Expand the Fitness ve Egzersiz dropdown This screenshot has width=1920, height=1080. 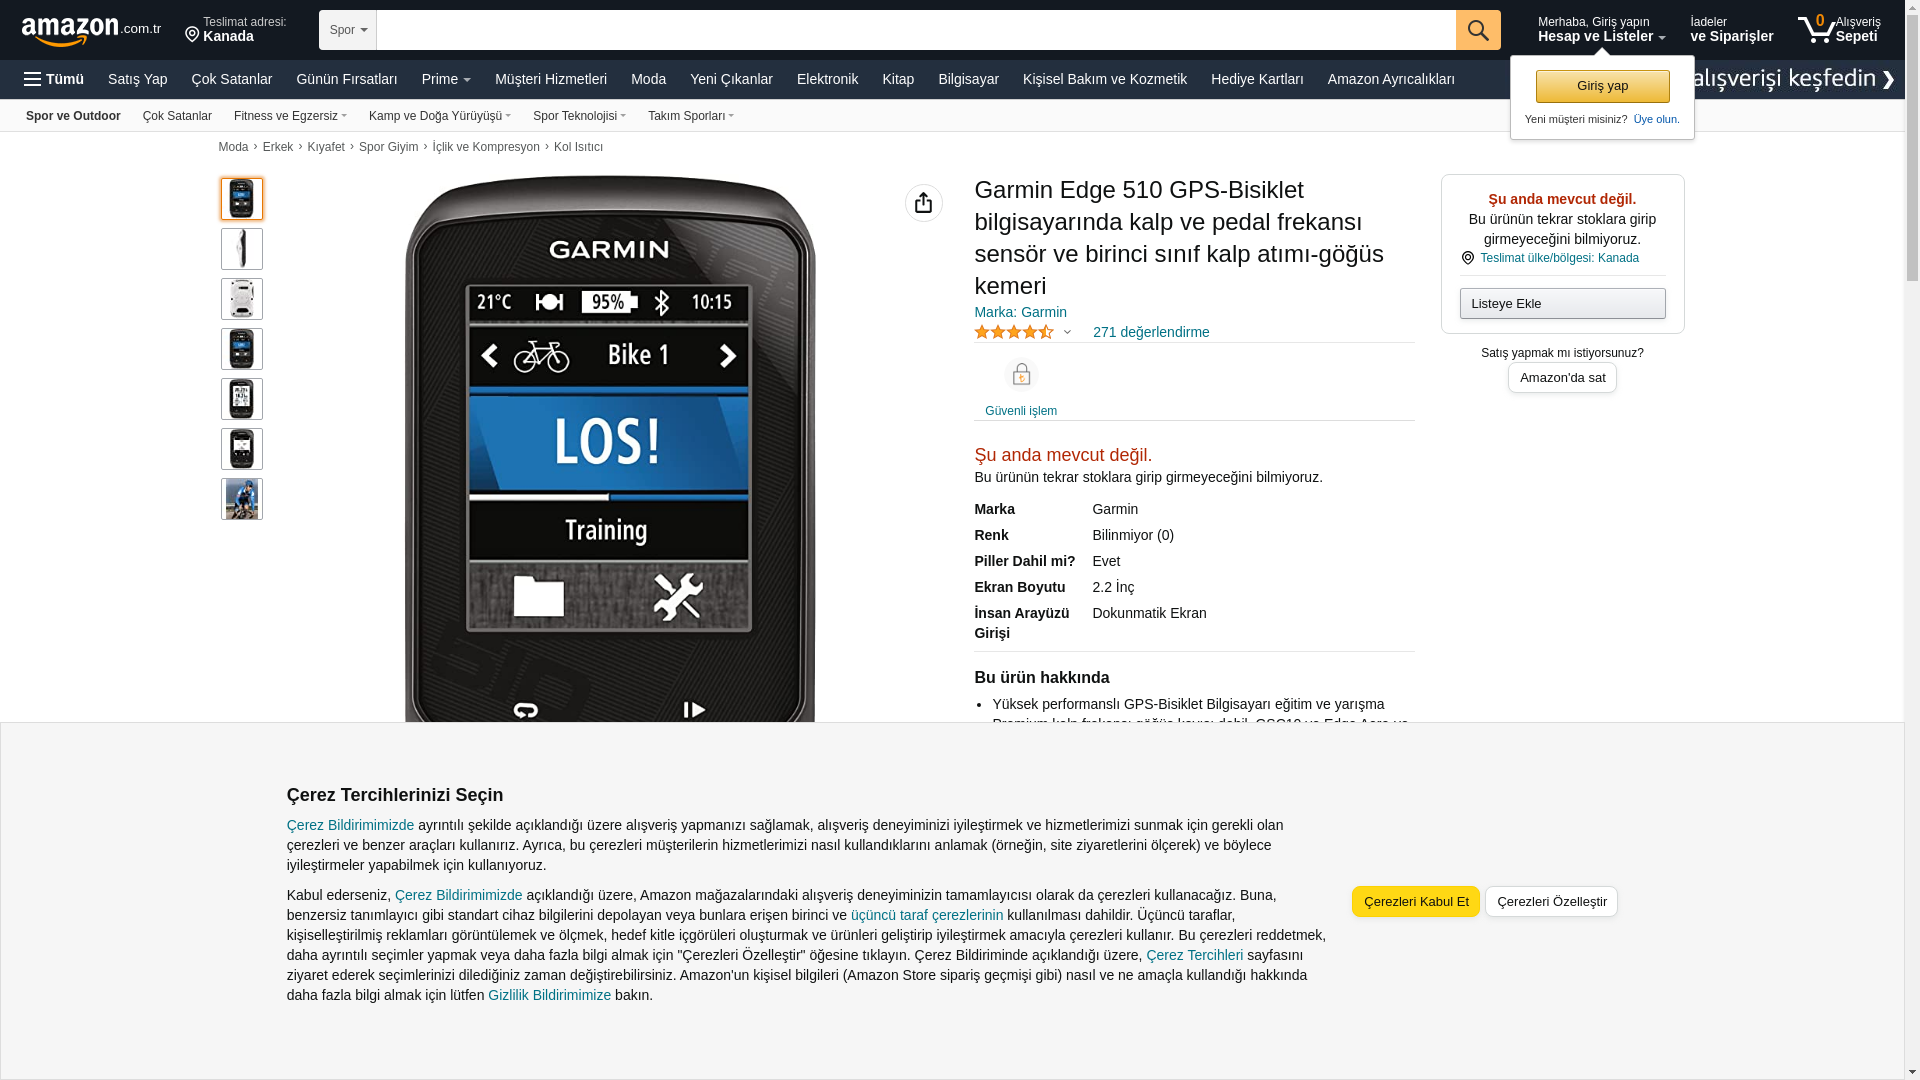pyautogui.click(x=290, y=116)
